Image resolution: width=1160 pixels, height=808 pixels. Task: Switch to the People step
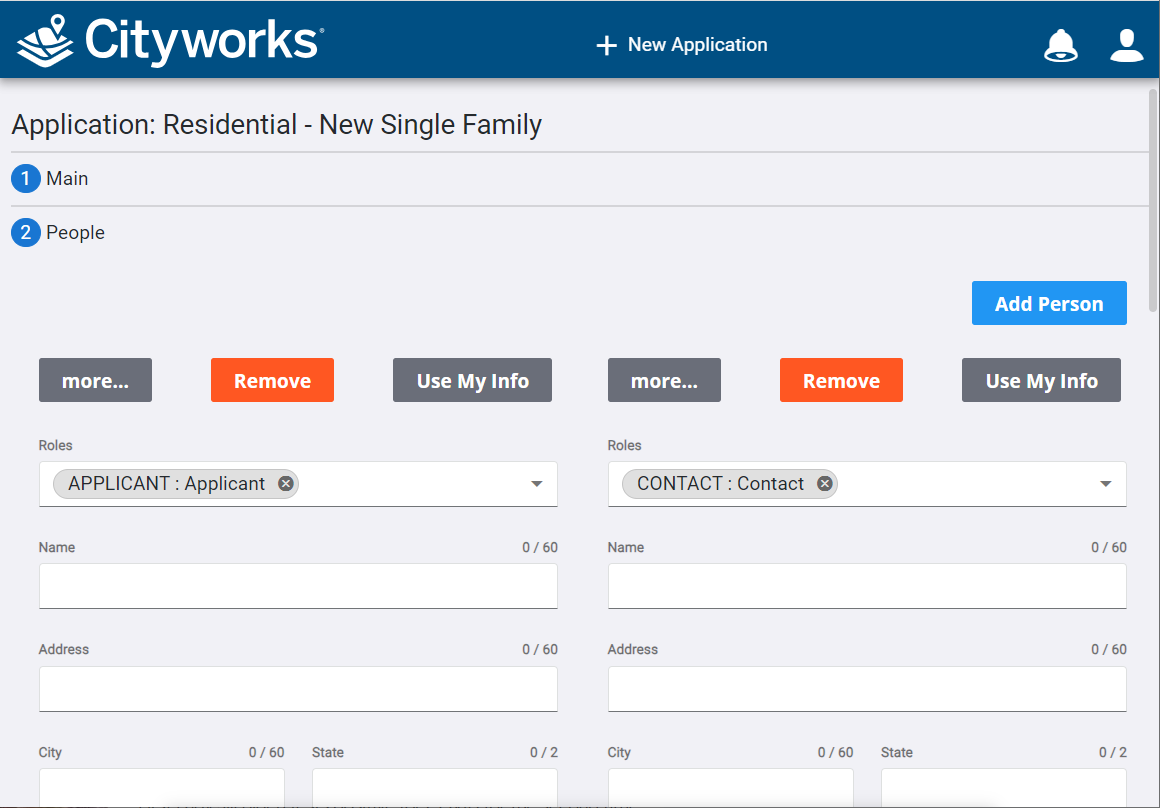80,232
